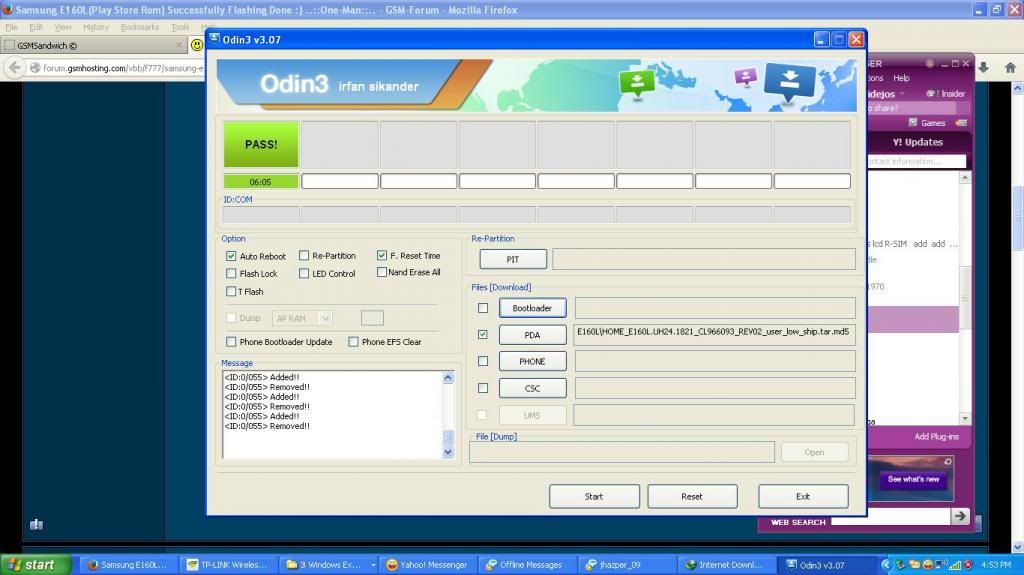
Task: Expand hidden system tray icons arrow
Action: [886, 565]
